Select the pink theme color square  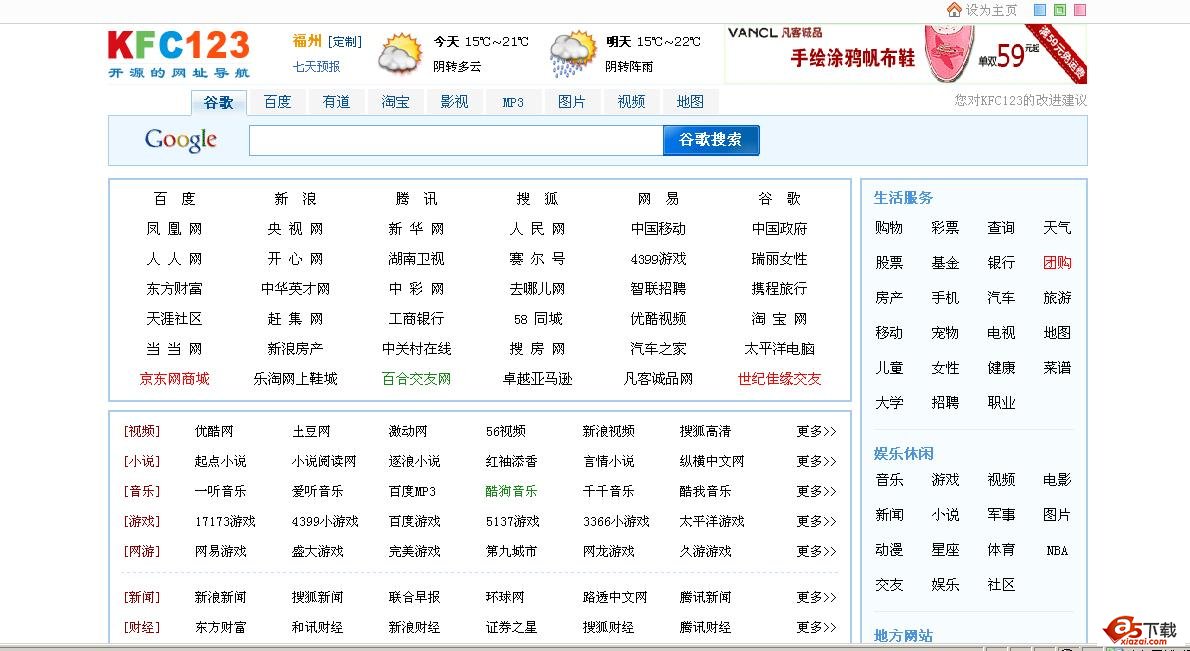pos(1080,11)
